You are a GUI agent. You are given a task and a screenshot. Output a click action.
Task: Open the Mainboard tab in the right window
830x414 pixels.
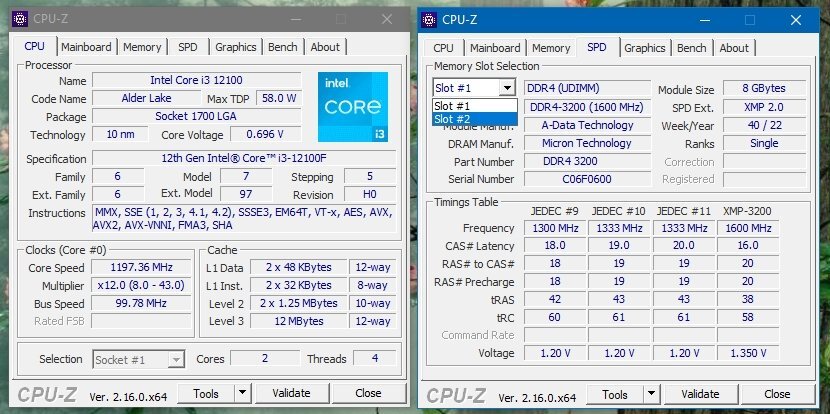click(x=495, y=48)
